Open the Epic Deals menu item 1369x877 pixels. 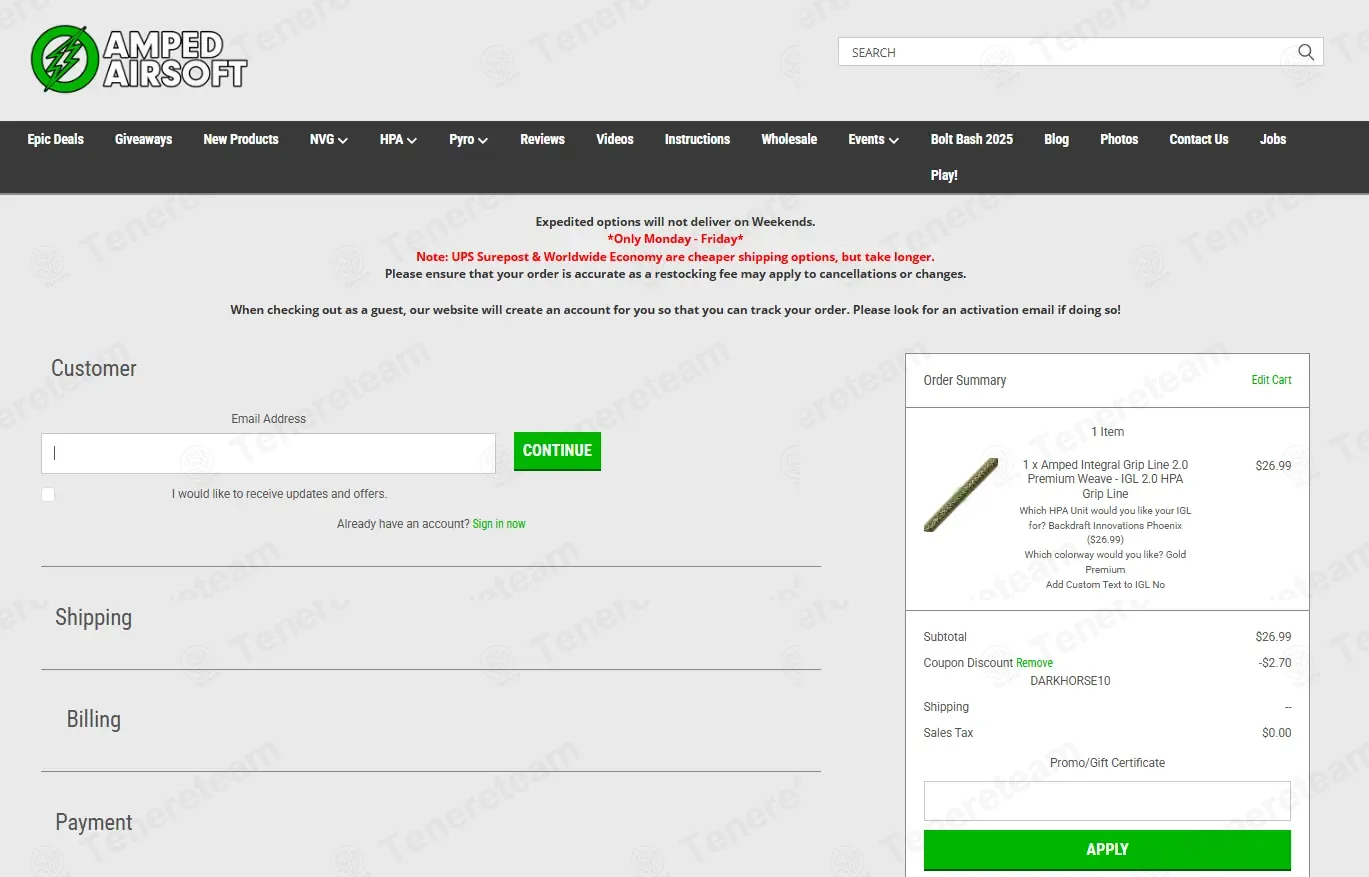(56, 139)
